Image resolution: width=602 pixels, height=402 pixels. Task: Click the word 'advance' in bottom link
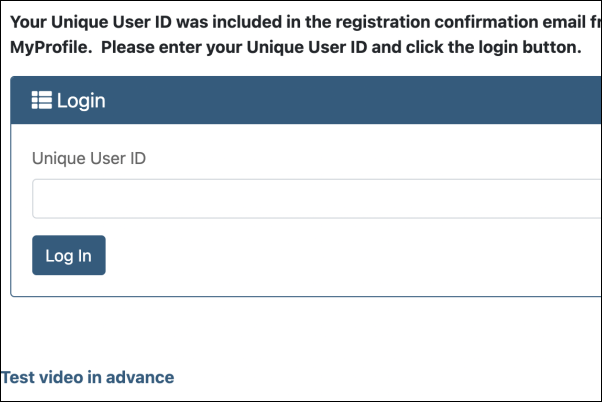(140, 377)
